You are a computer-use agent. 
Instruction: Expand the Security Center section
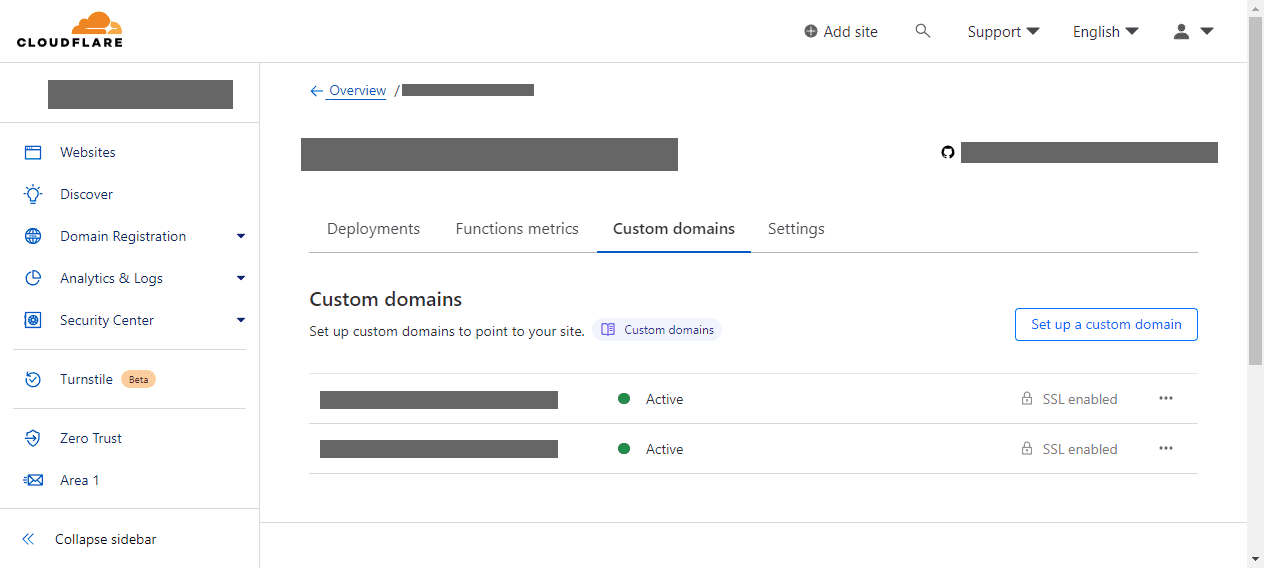click(x=240, y=320)
